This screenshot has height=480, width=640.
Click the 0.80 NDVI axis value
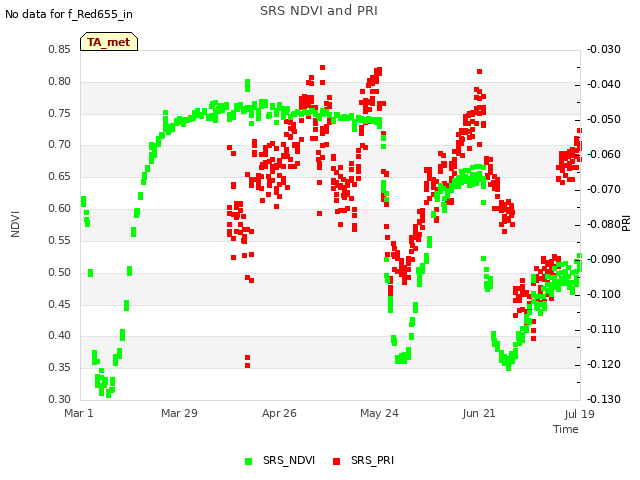click(x=60, y=81)
